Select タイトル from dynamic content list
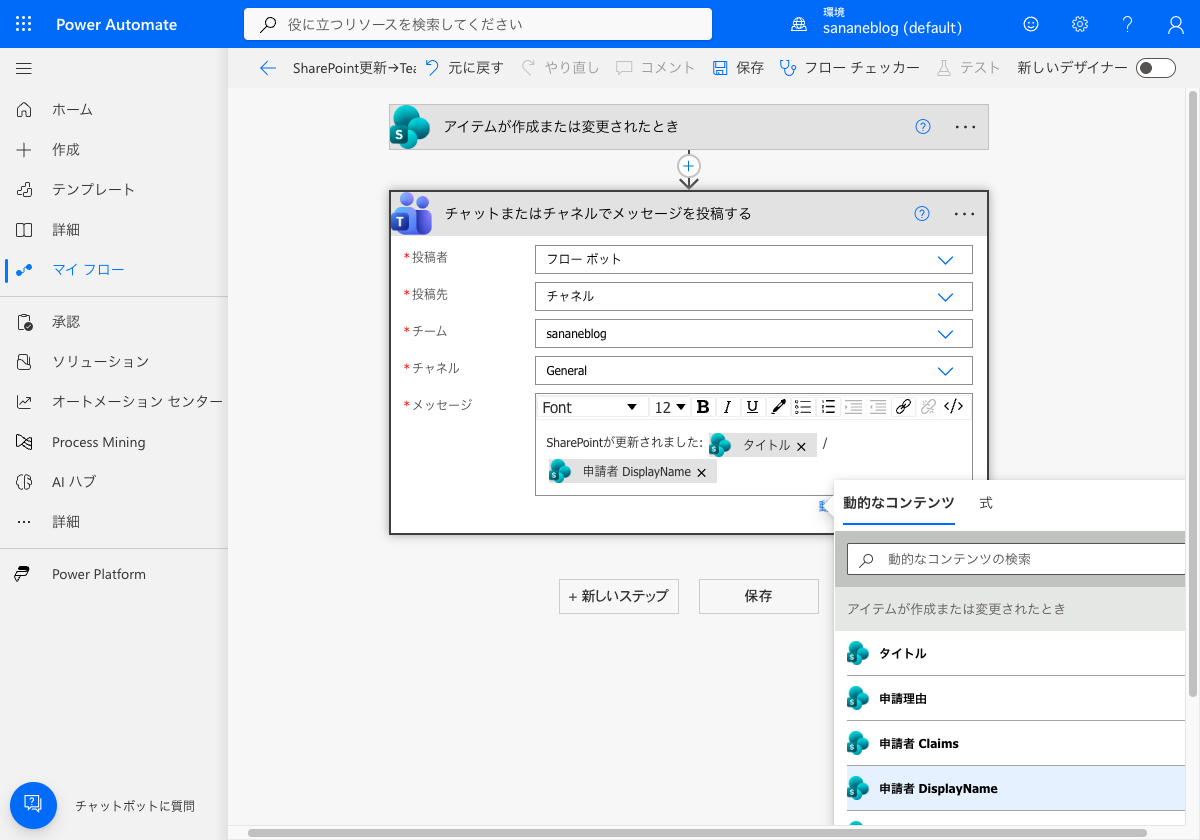 [1016, 654]
